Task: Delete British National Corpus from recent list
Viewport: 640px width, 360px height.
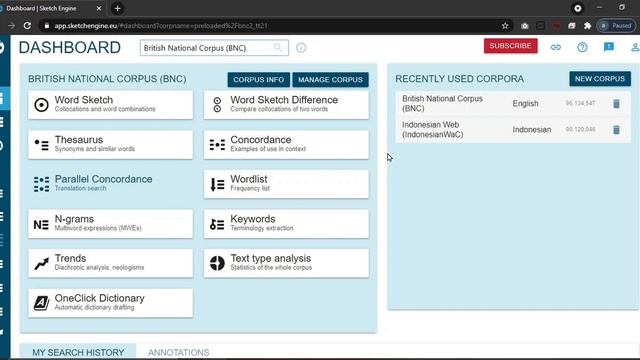Action: pos(616,104)
